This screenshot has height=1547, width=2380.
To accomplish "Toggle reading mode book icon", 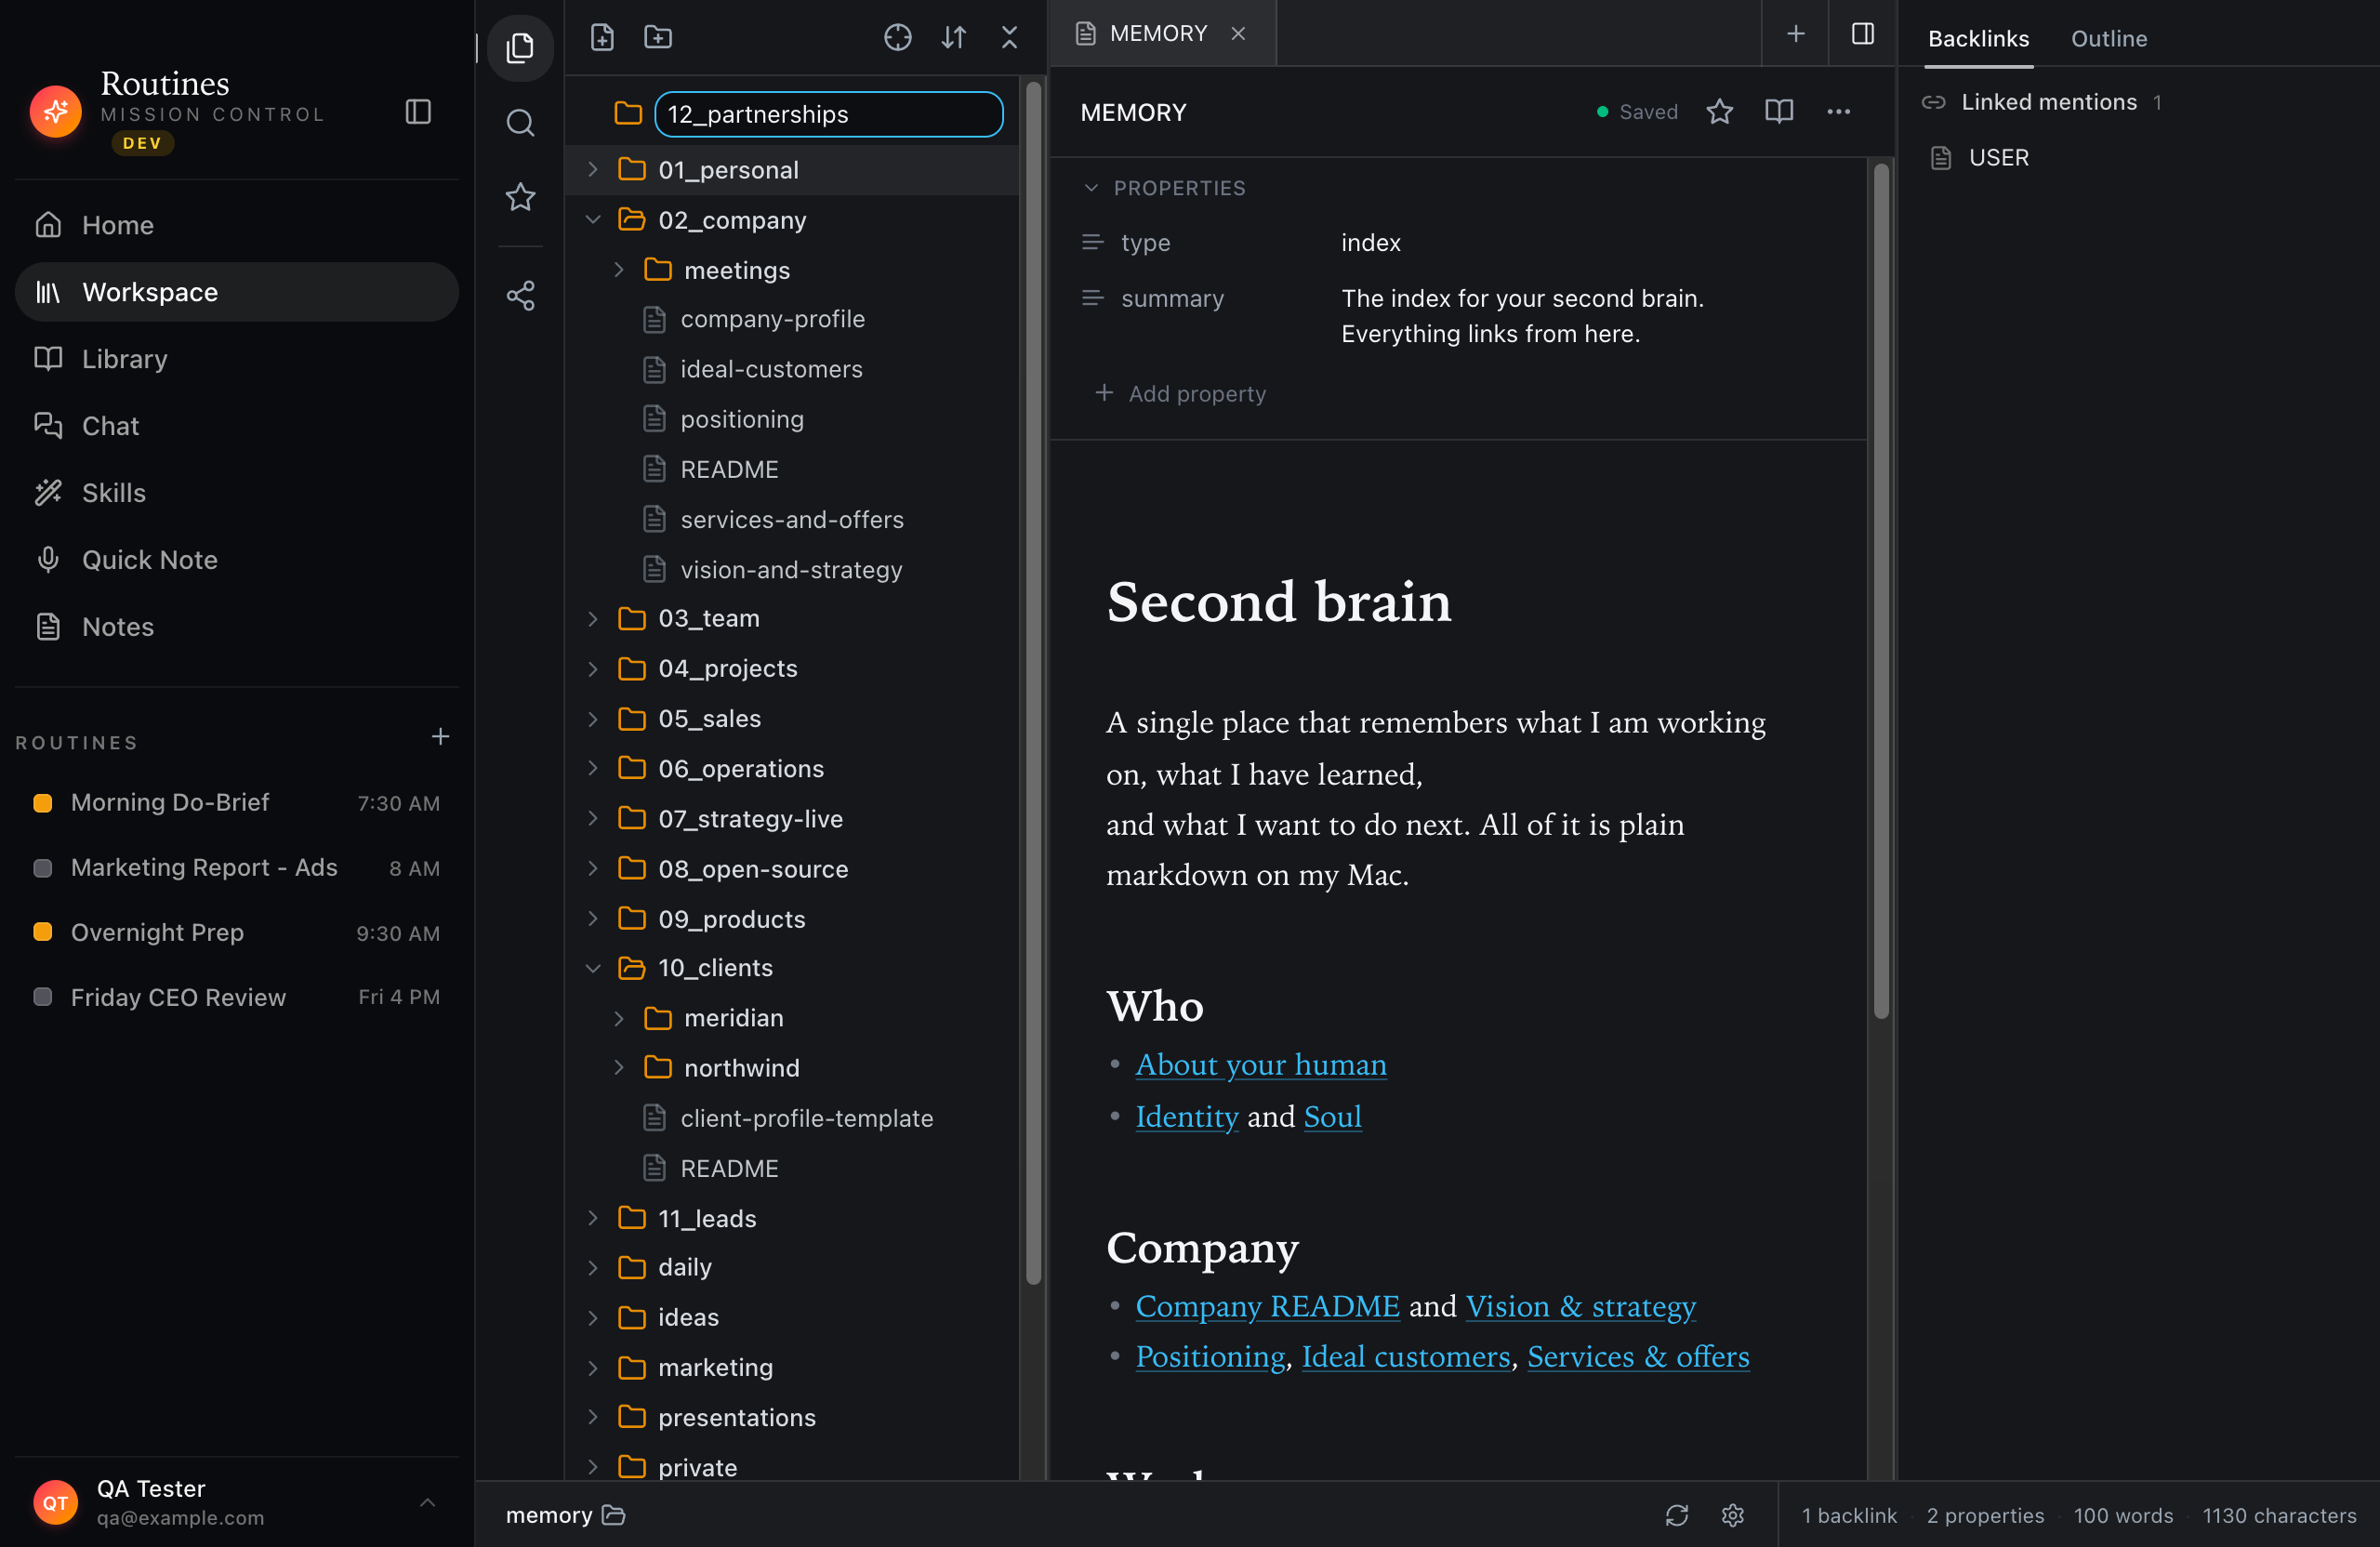I will tap(1778, 111).
